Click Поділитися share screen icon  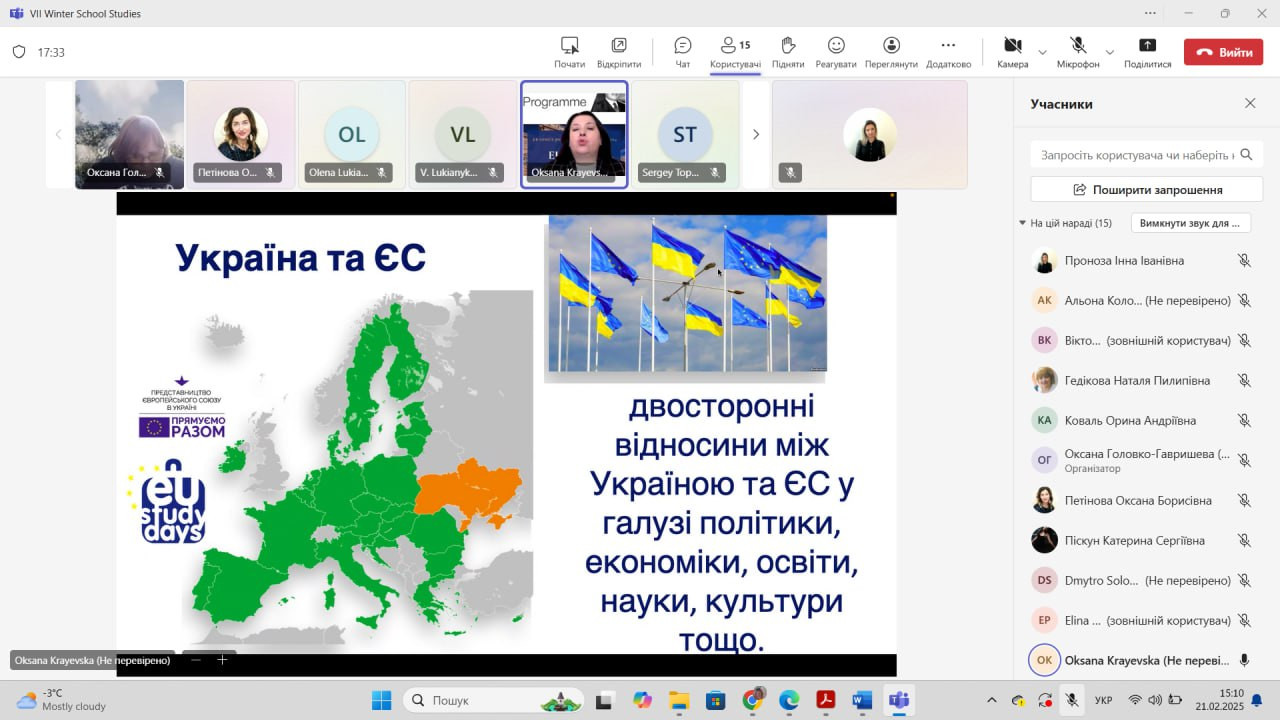1147,52
